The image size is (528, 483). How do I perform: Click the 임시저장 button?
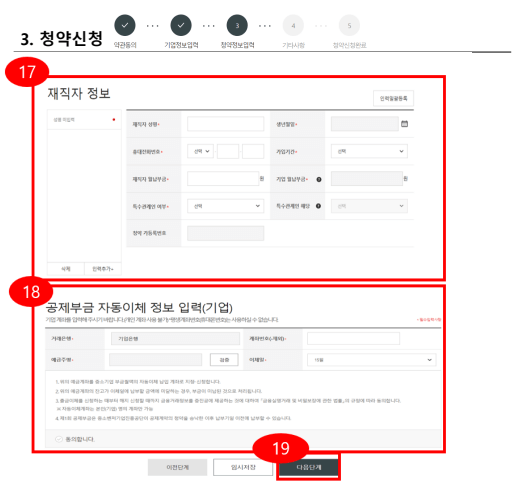243,467
